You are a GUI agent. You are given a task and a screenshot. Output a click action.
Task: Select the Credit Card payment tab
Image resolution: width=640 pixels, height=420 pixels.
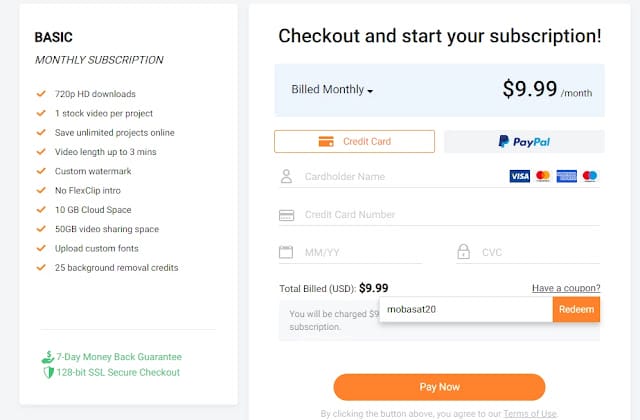click(x=354, y=141)
